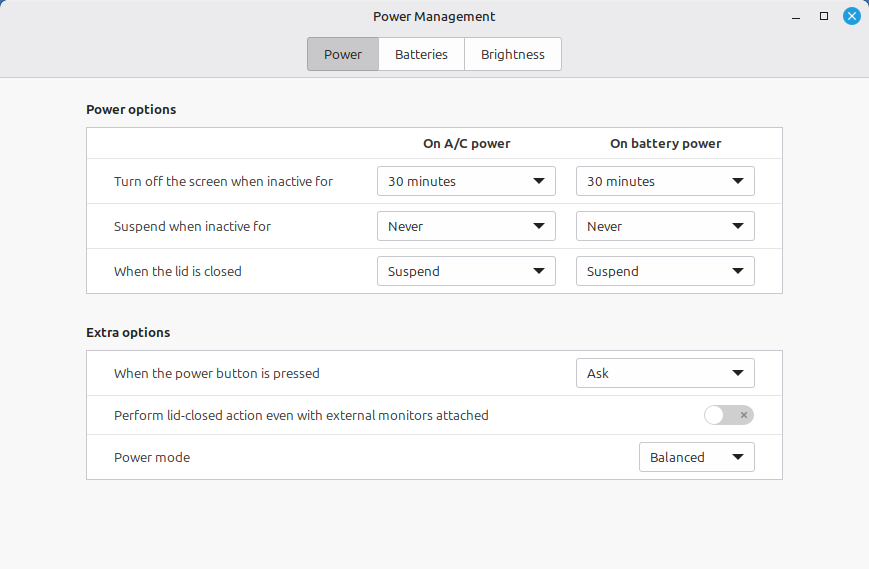869x569 pixels.
Task: Open battery suspend when inactive dropdown
Action: coord(665,226)
